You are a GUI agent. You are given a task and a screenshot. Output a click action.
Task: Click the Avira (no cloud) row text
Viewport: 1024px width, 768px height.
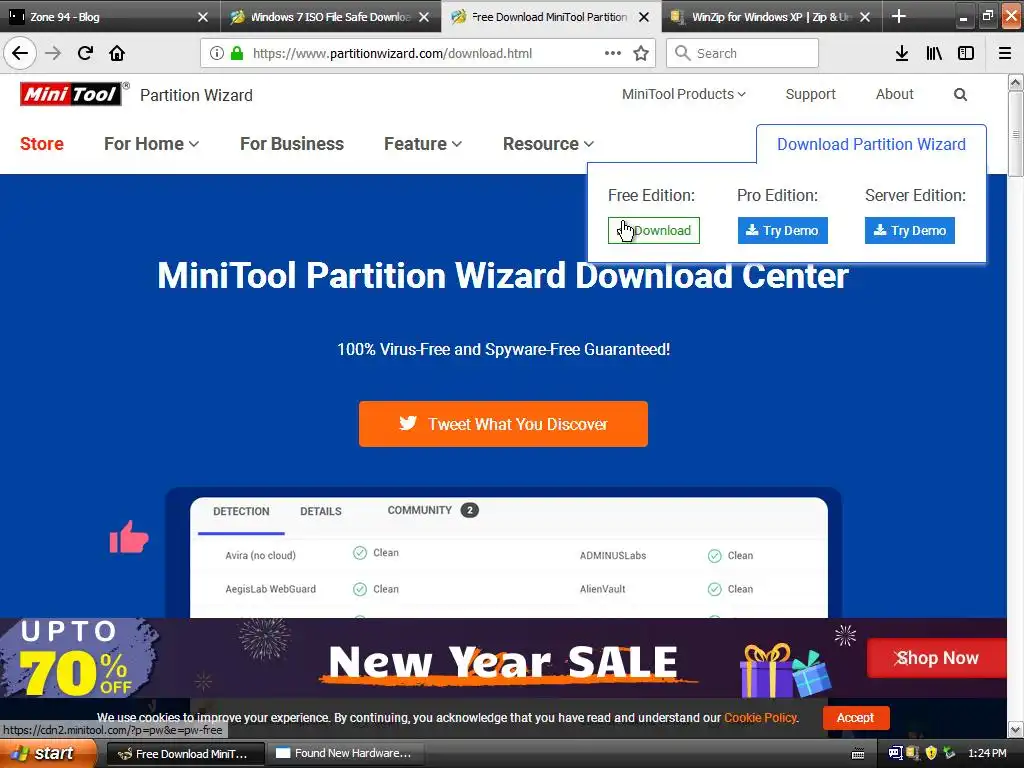tap(261, 556)
